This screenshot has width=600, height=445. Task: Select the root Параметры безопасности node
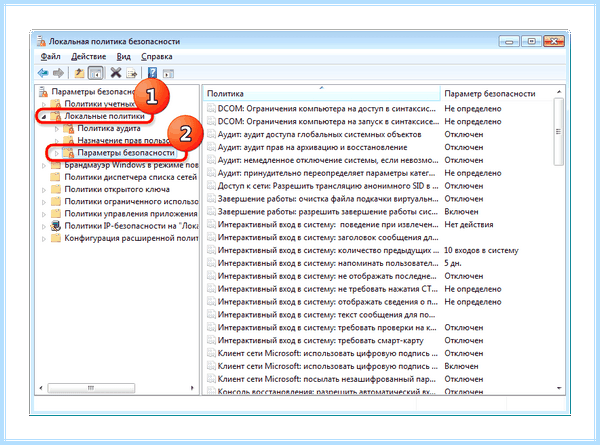click(x=93, y=92)
